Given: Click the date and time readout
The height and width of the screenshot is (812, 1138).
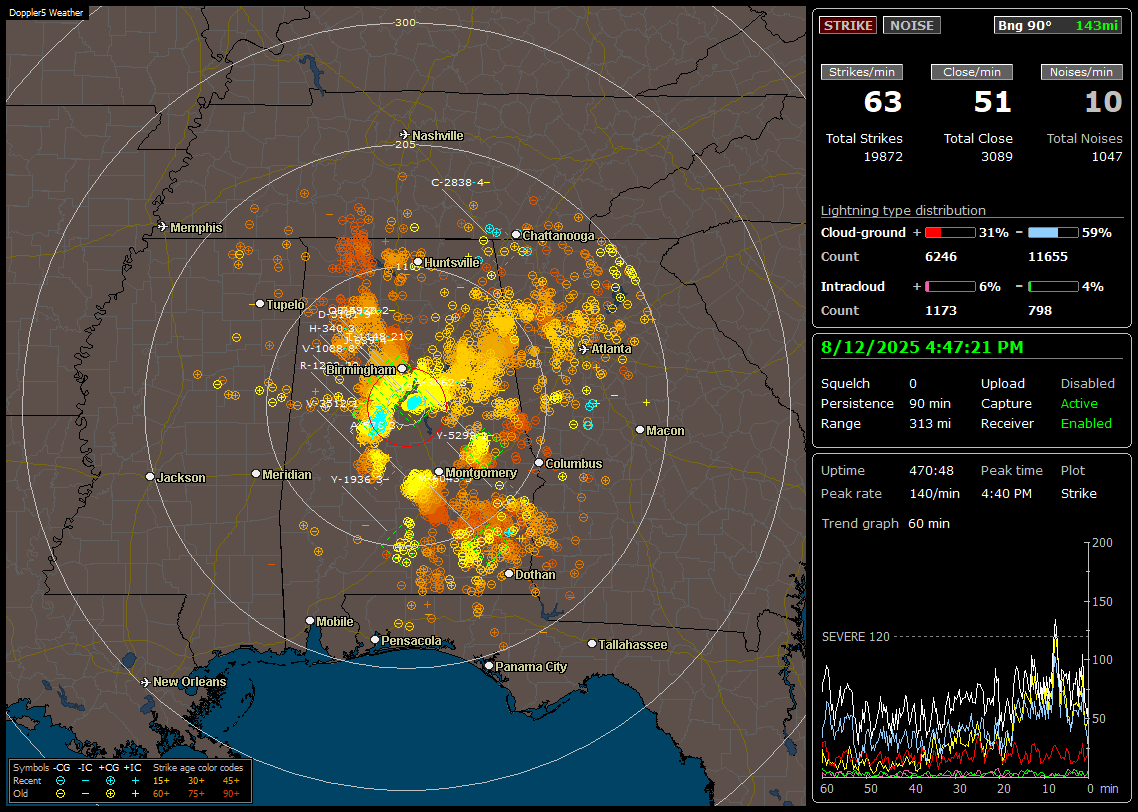Looking at the screenshot, I should pos(922,348).
